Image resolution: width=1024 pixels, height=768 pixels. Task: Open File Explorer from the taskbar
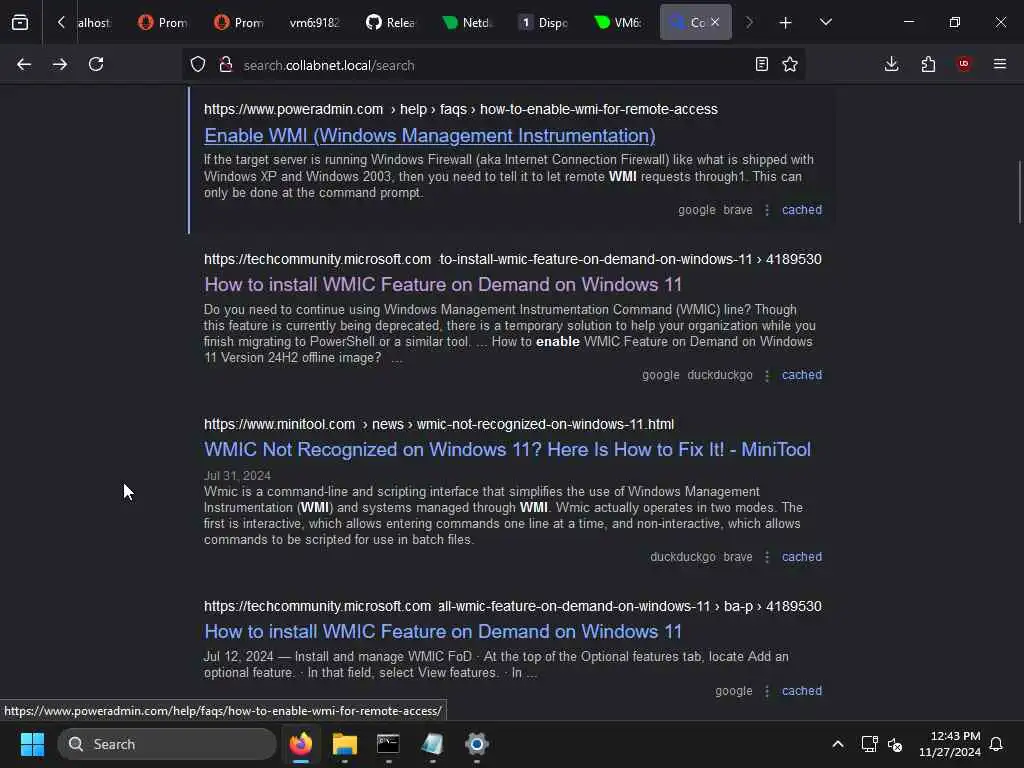click(x=345, y=744)
